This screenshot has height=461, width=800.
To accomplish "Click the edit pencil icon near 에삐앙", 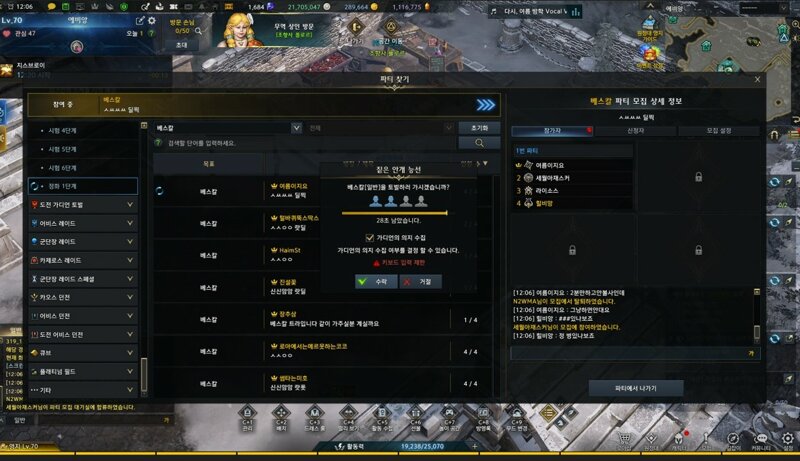I will click(140, 21).
